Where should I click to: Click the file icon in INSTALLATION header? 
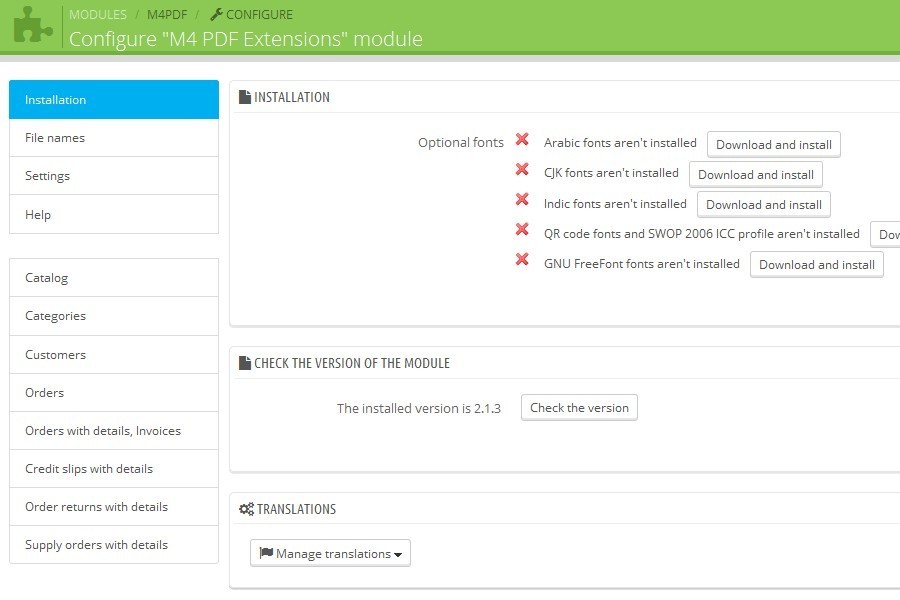pos(245,97)
